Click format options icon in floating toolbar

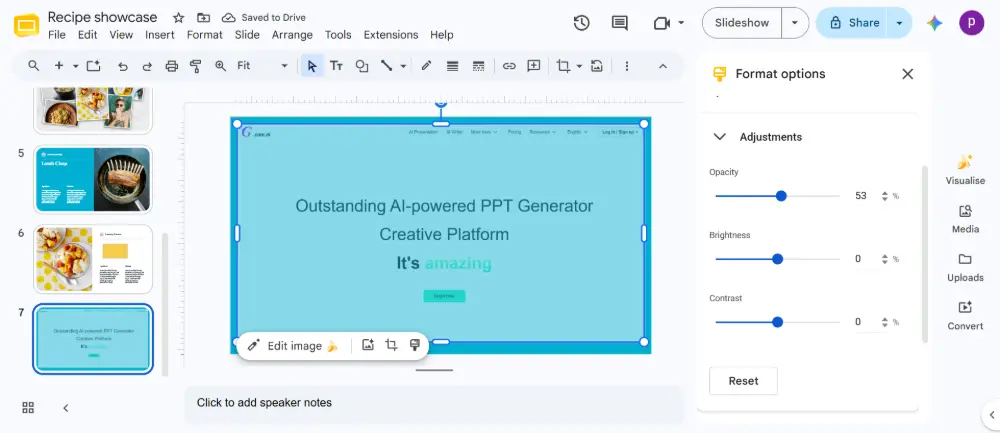415,345
